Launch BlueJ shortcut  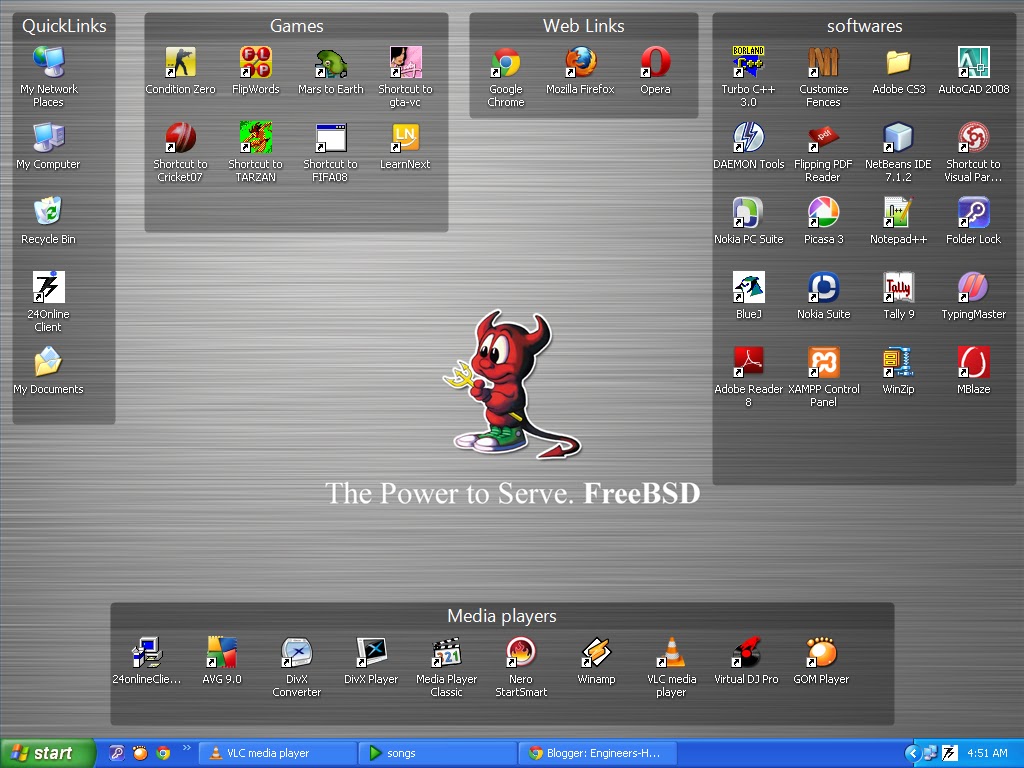pos(748,296)
